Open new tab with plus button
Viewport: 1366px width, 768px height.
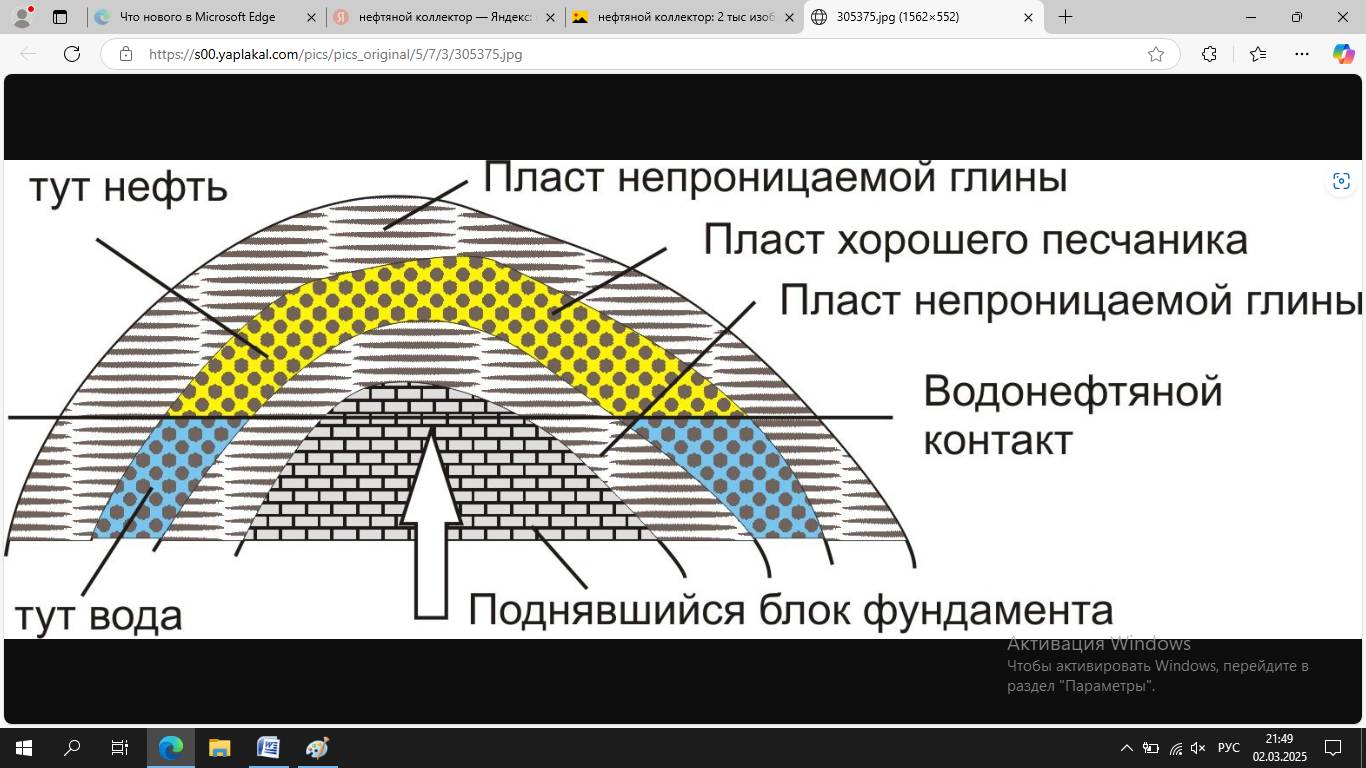(x=1065, y=17)
